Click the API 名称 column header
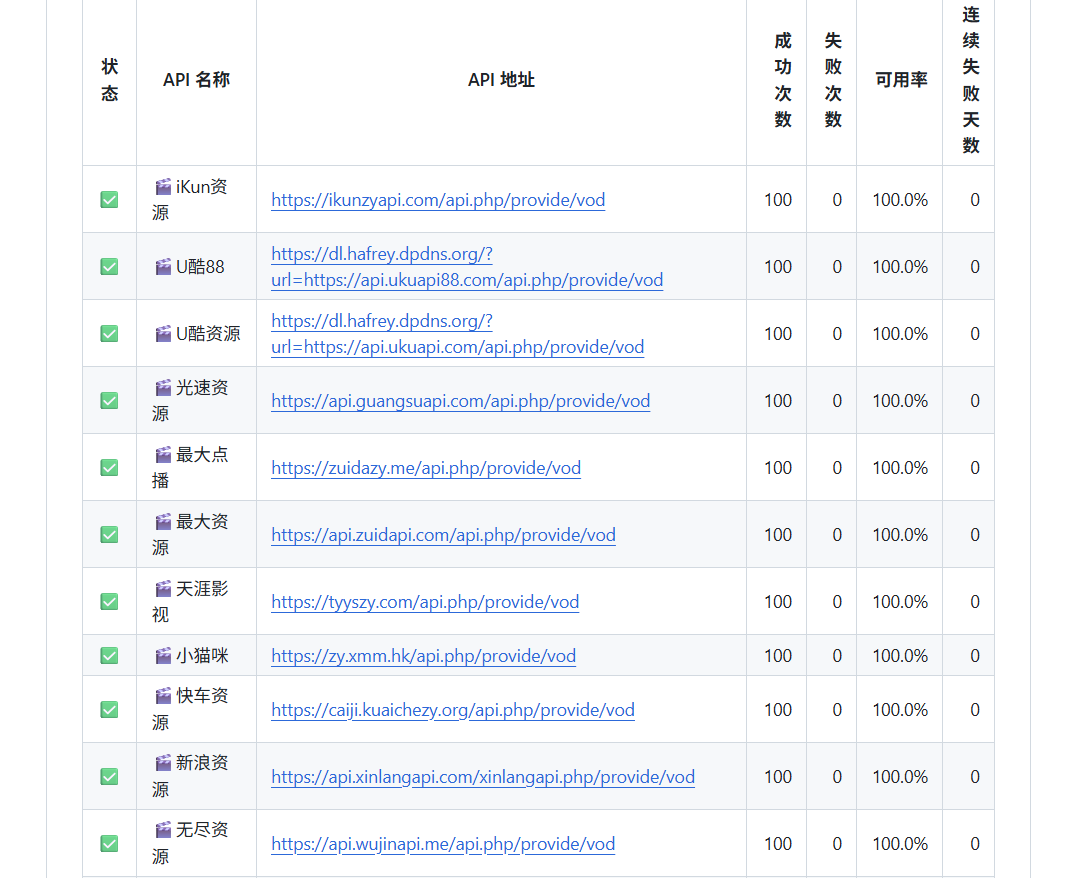 [196, 80]
